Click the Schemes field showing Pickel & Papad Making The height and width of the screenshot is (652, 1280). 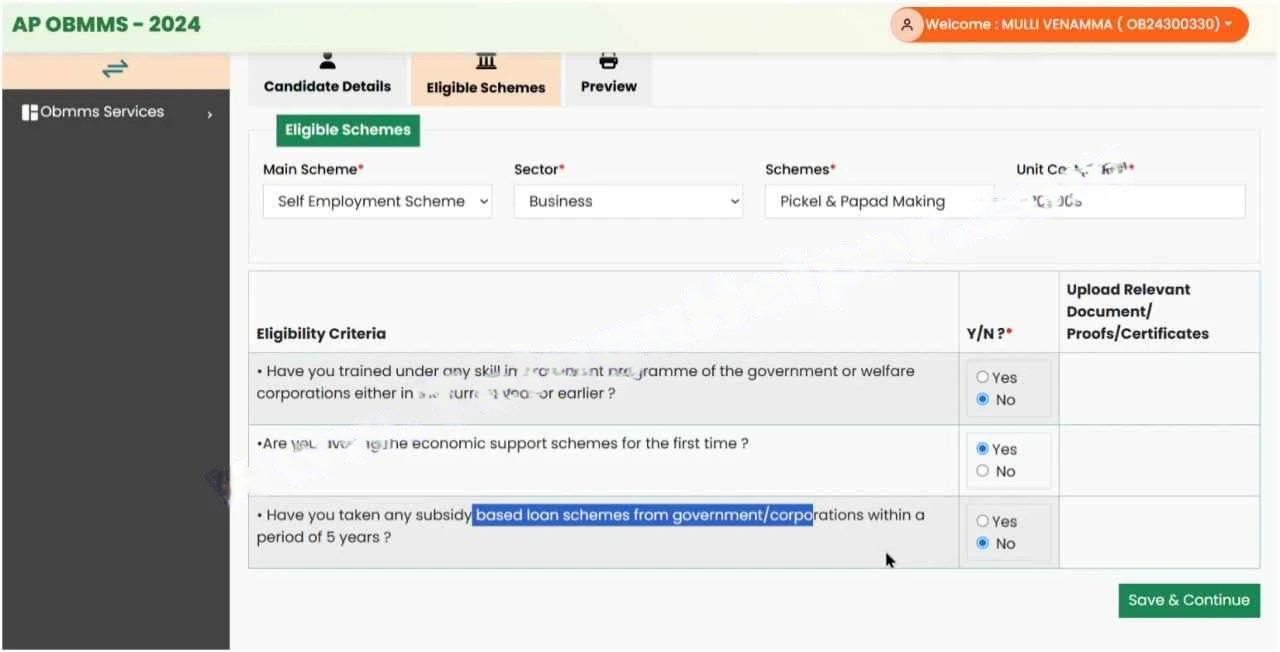(879, 201)
